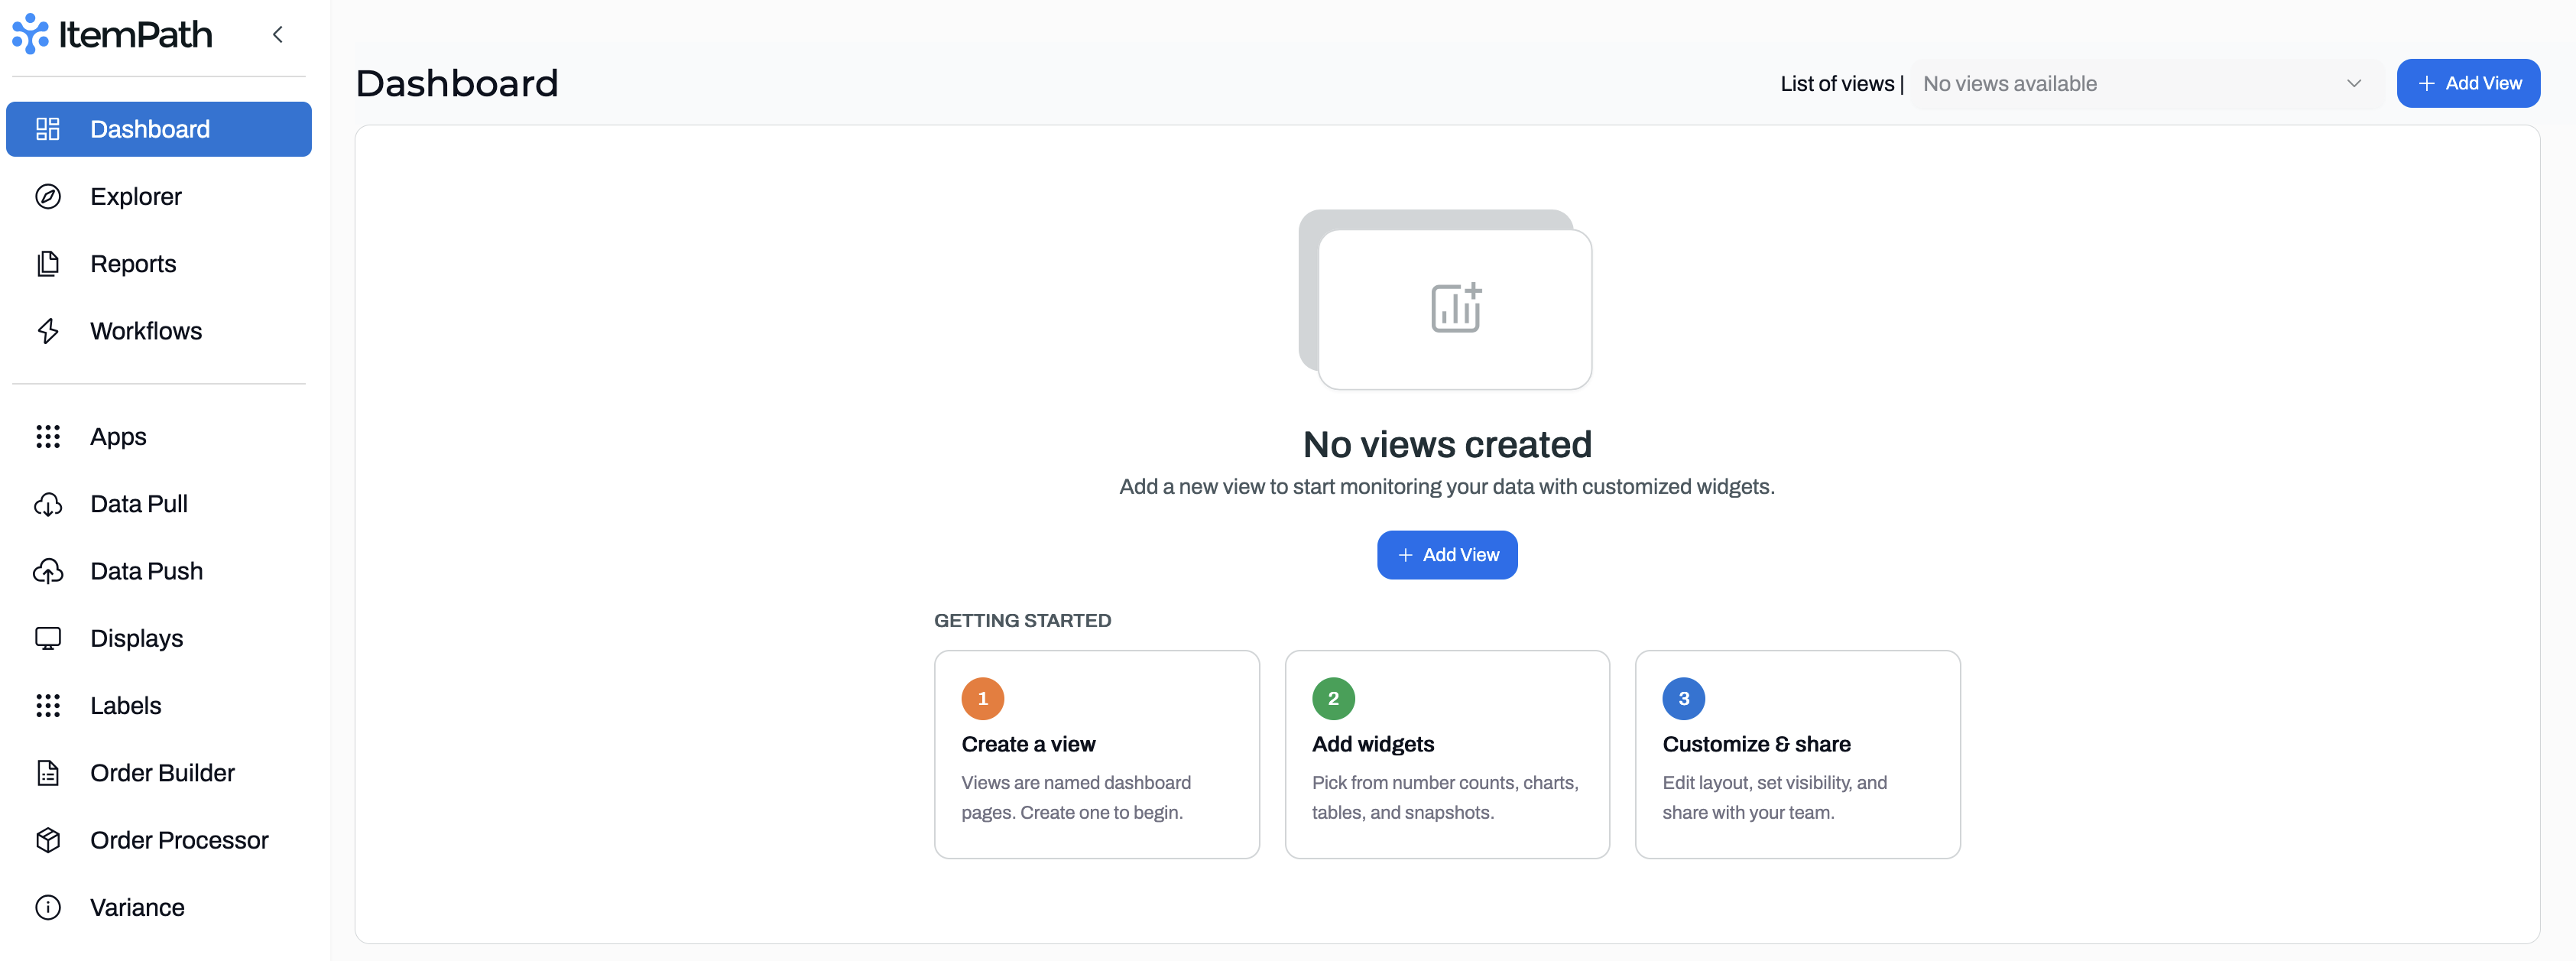Click the Order Builder file icon
Screen dimensions: 2576x961
48,773
